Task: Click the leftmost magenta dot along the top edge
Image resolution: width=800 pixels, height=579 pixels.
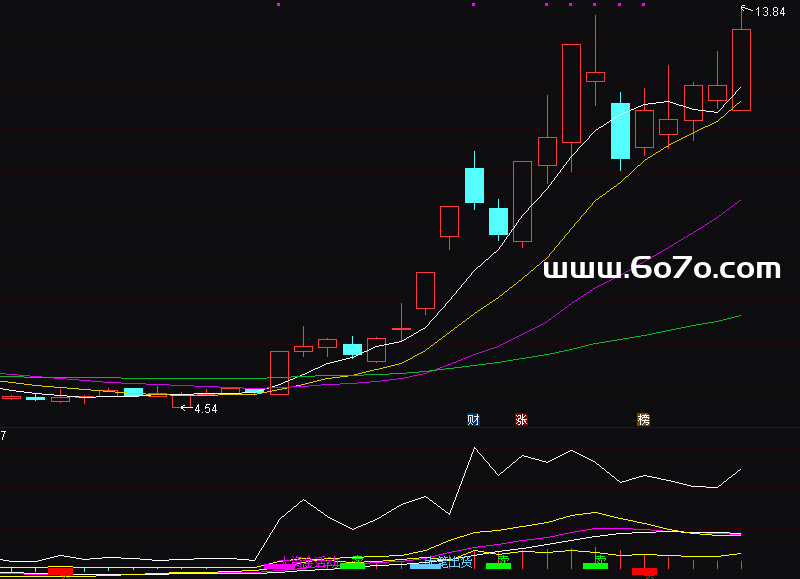Action: point(278,4)
